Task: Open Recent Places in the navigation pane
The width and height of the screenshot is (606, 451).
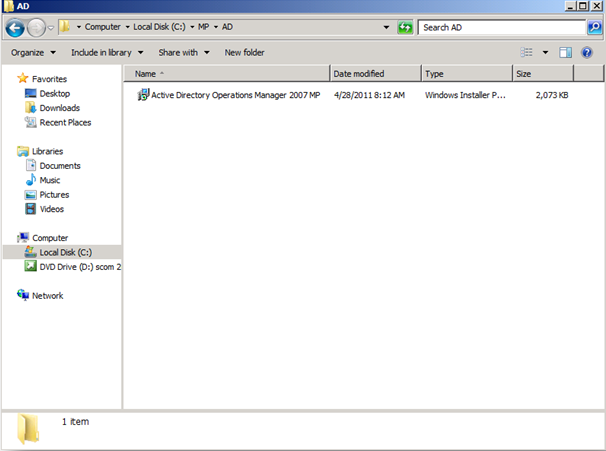Action: (x=65, y=123)
